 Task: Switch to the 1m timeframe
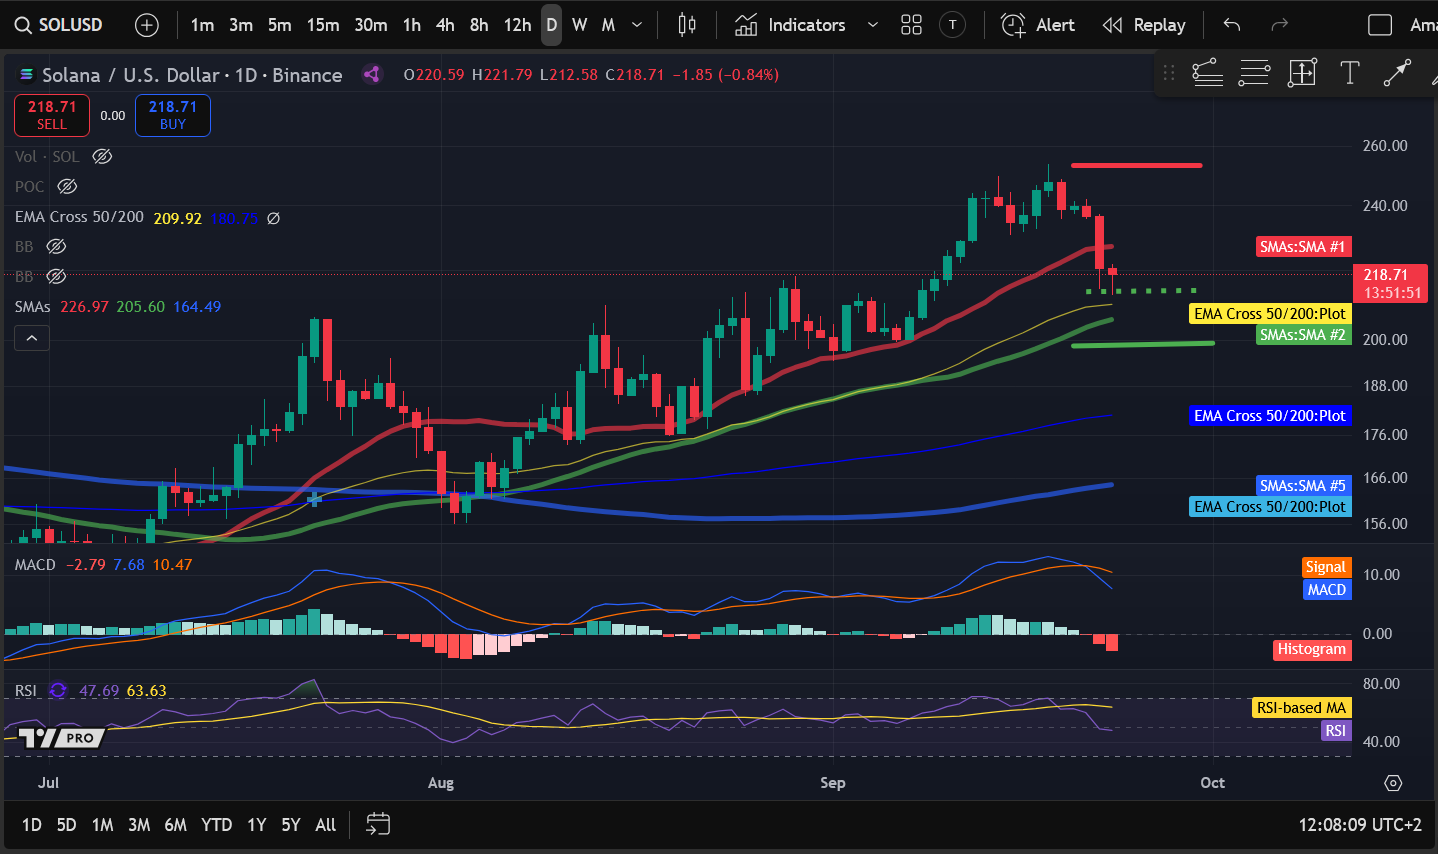pyautogui.click(x=202, y=25)
